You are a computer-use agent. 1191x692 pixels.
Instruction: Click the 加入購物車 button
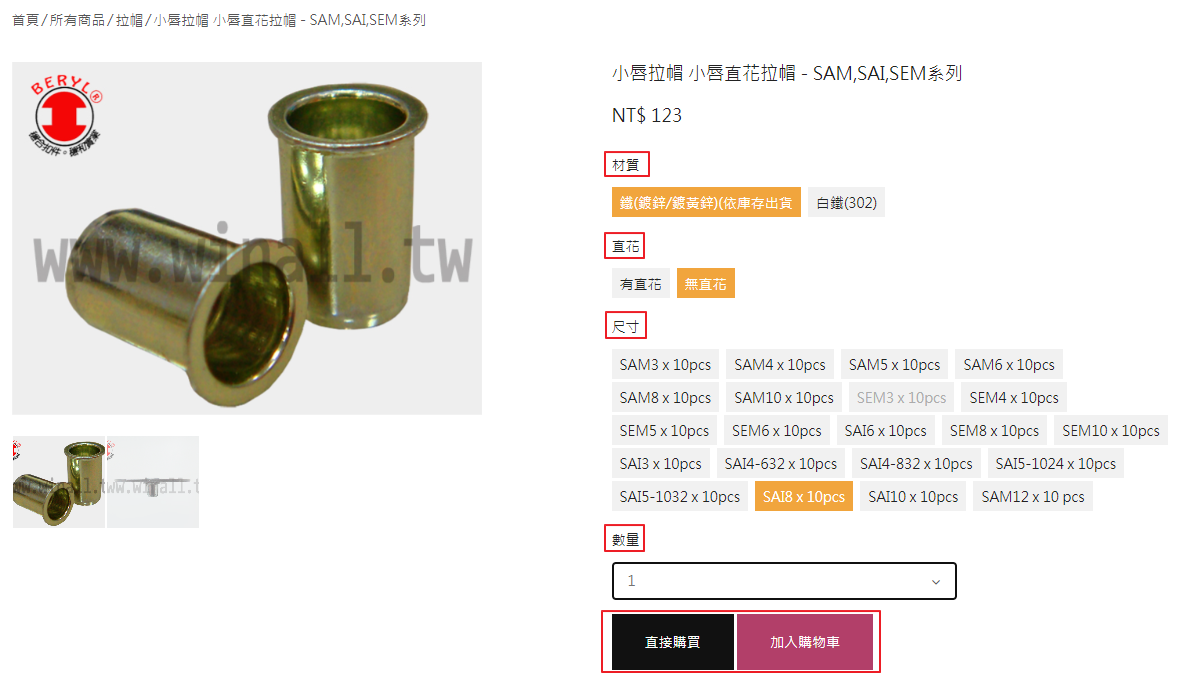click(x=804, y=642)
